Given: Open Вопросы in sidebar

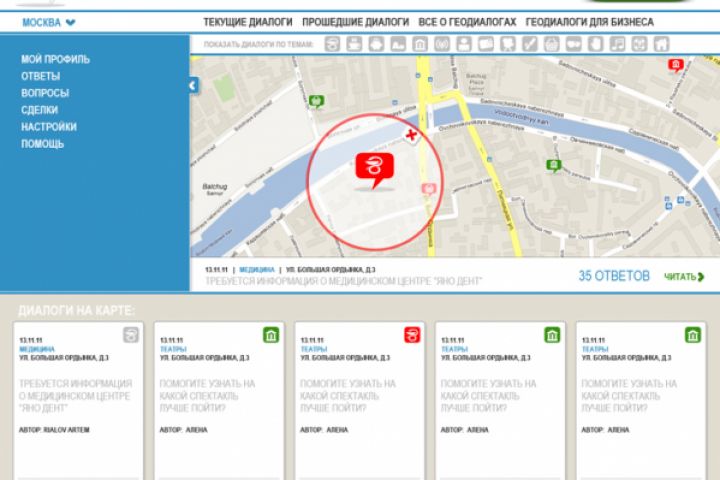Looking at the screenshot, I should click(x=45, y=93).
